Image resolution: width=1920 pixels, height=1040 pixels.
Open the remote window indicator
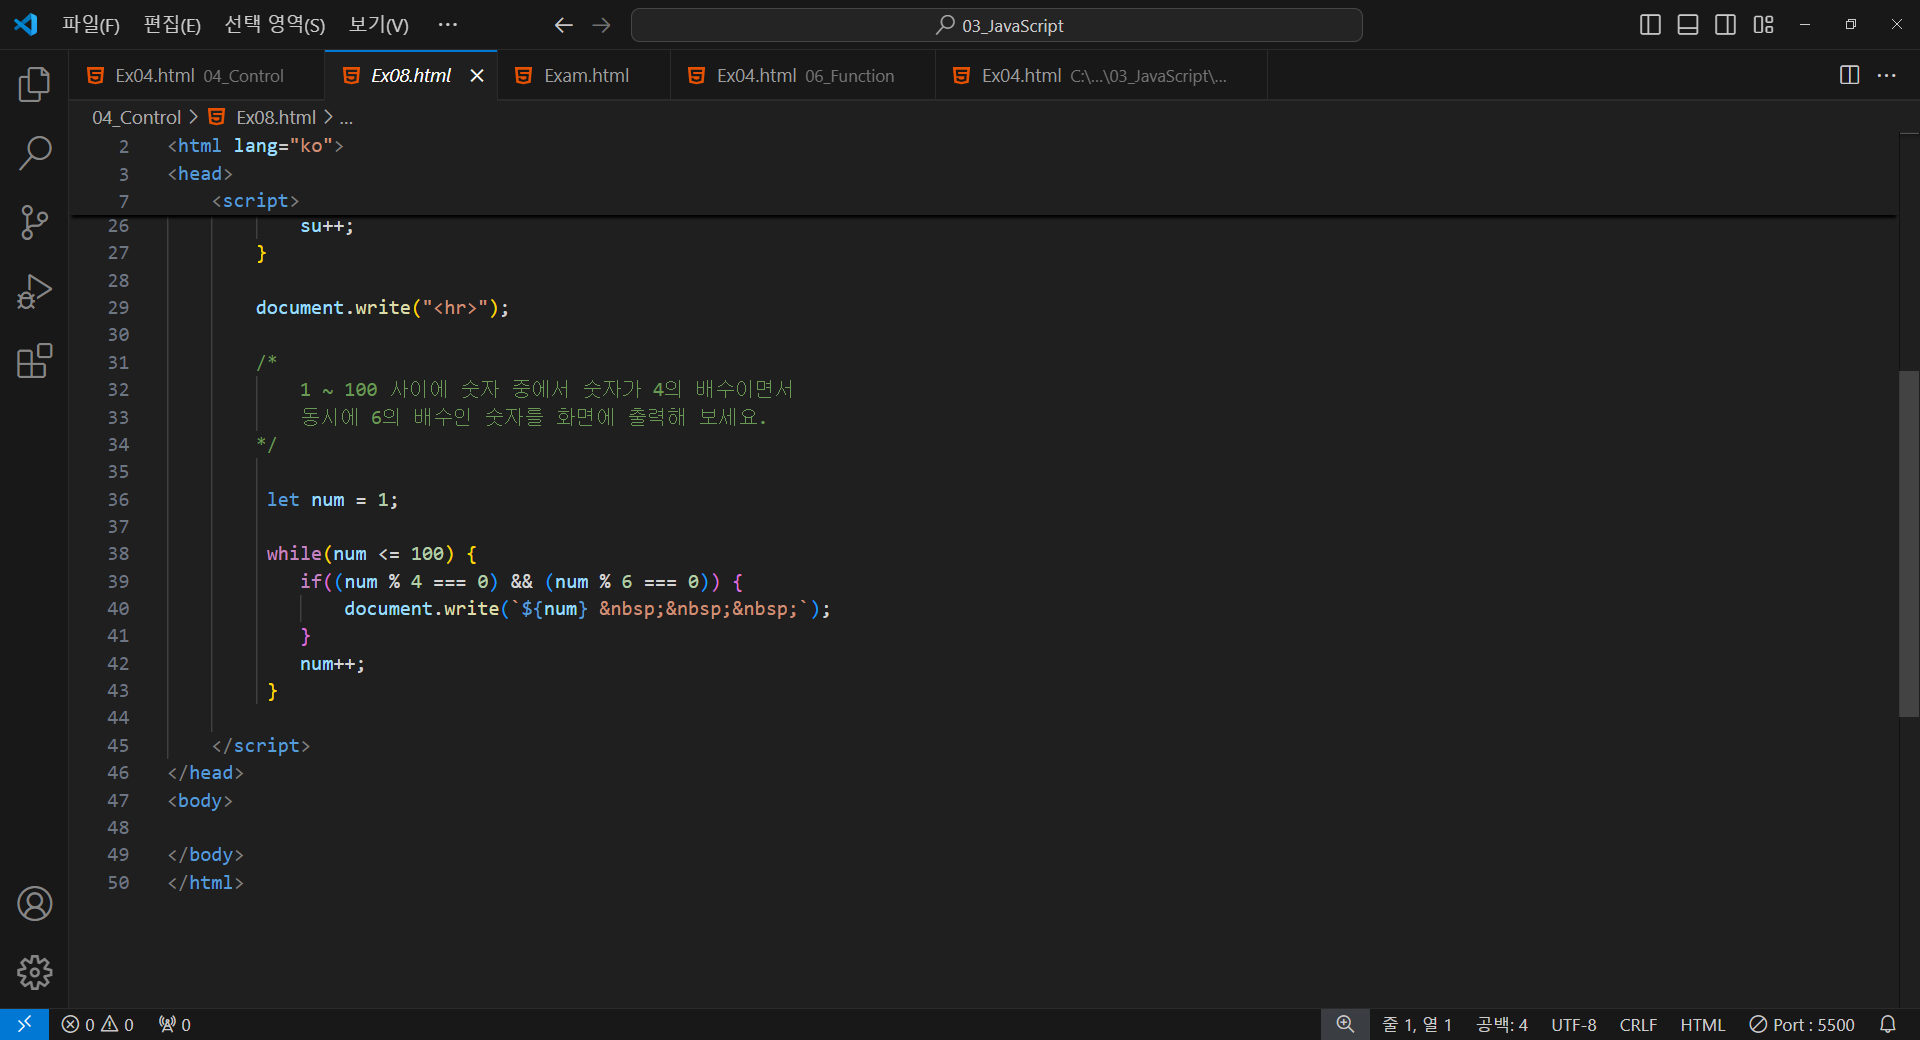[24, 1024]
